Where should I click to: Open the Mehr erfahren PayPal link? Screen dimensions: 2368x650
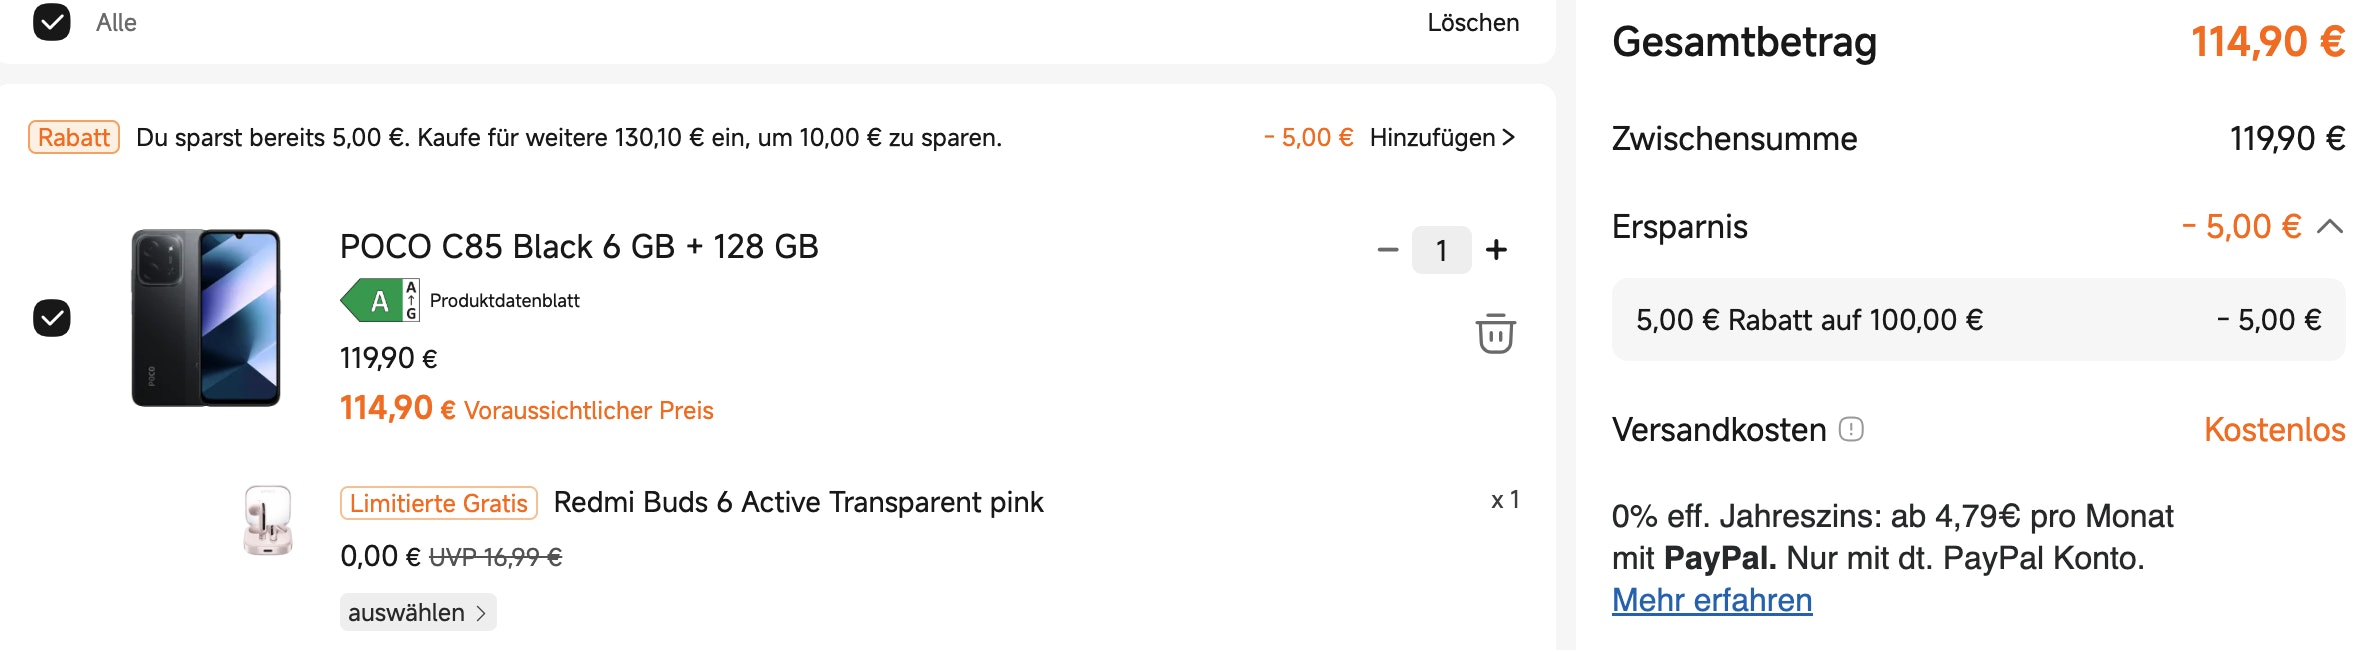click(x=1711, y=600)
